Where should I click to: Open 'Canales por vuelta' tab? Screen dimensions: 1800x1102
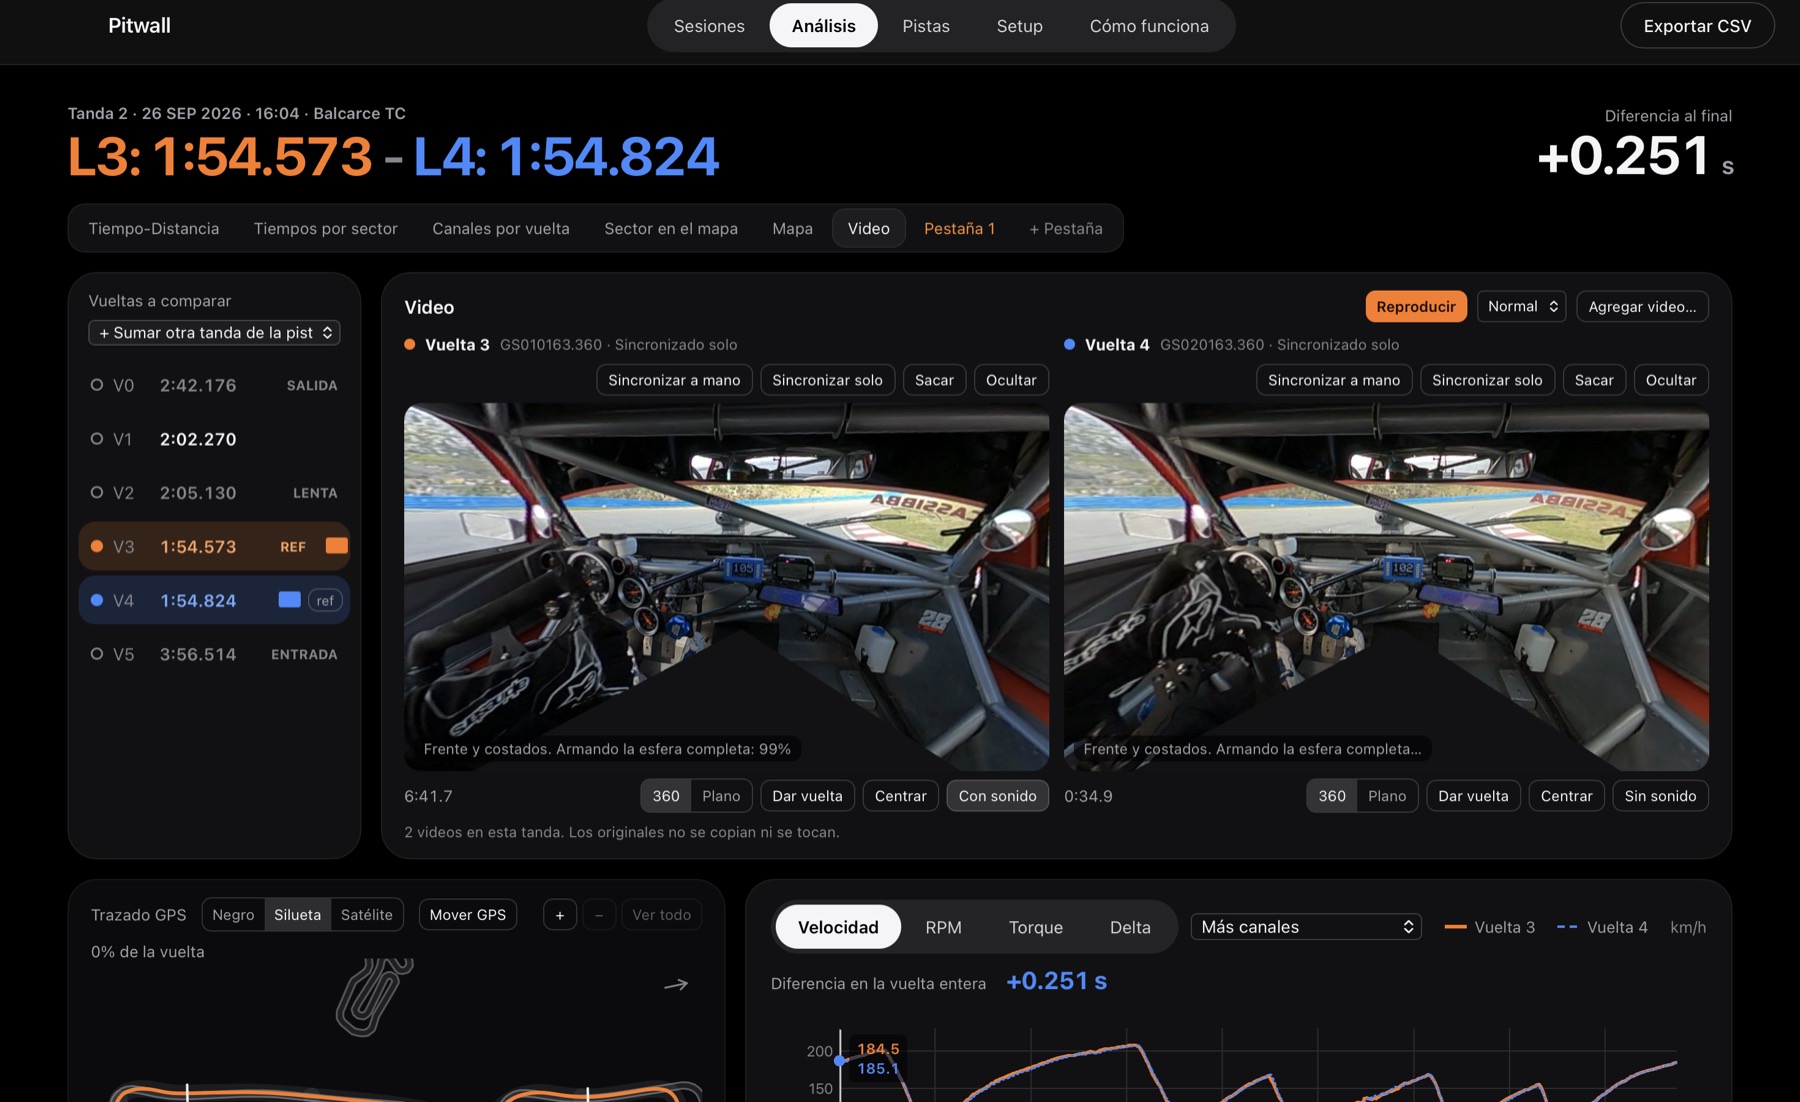point(501,229)
